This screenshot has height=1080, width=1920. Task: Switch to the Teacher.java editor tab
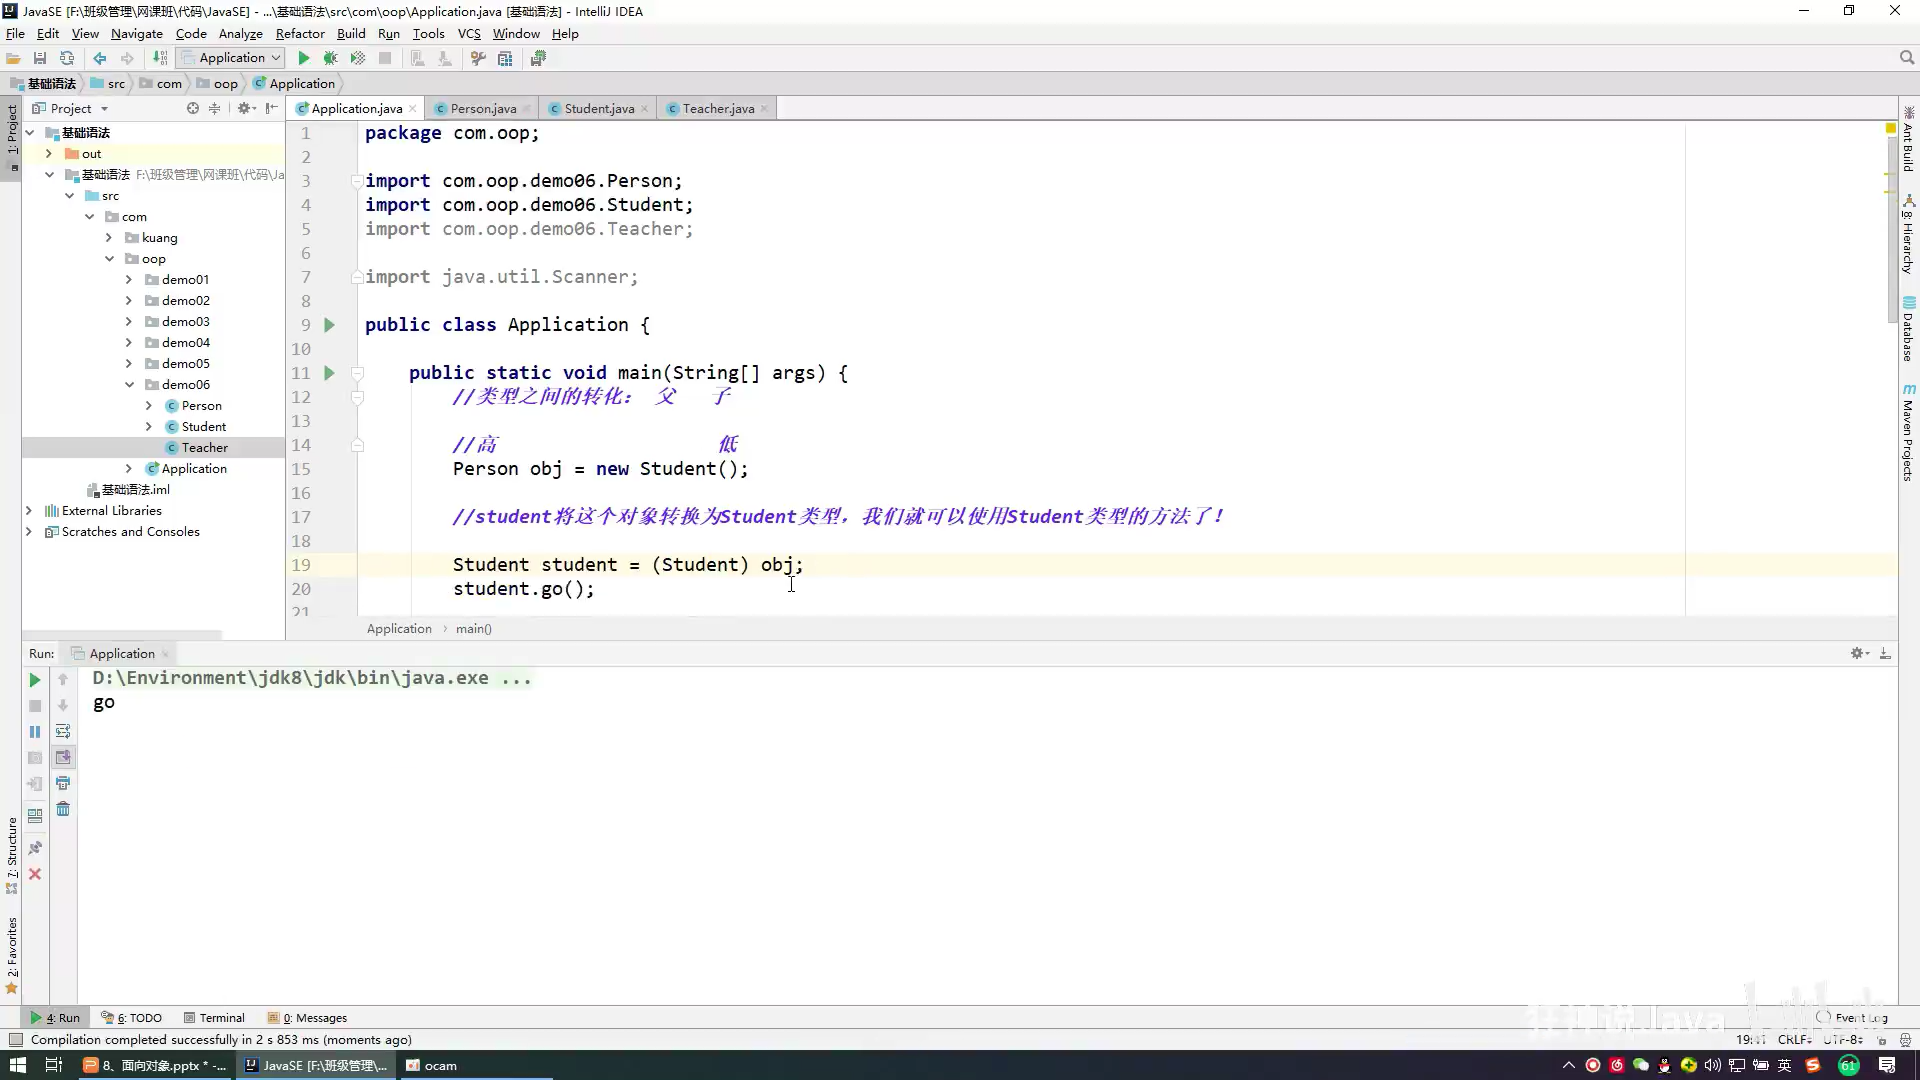tap(717, 108)
